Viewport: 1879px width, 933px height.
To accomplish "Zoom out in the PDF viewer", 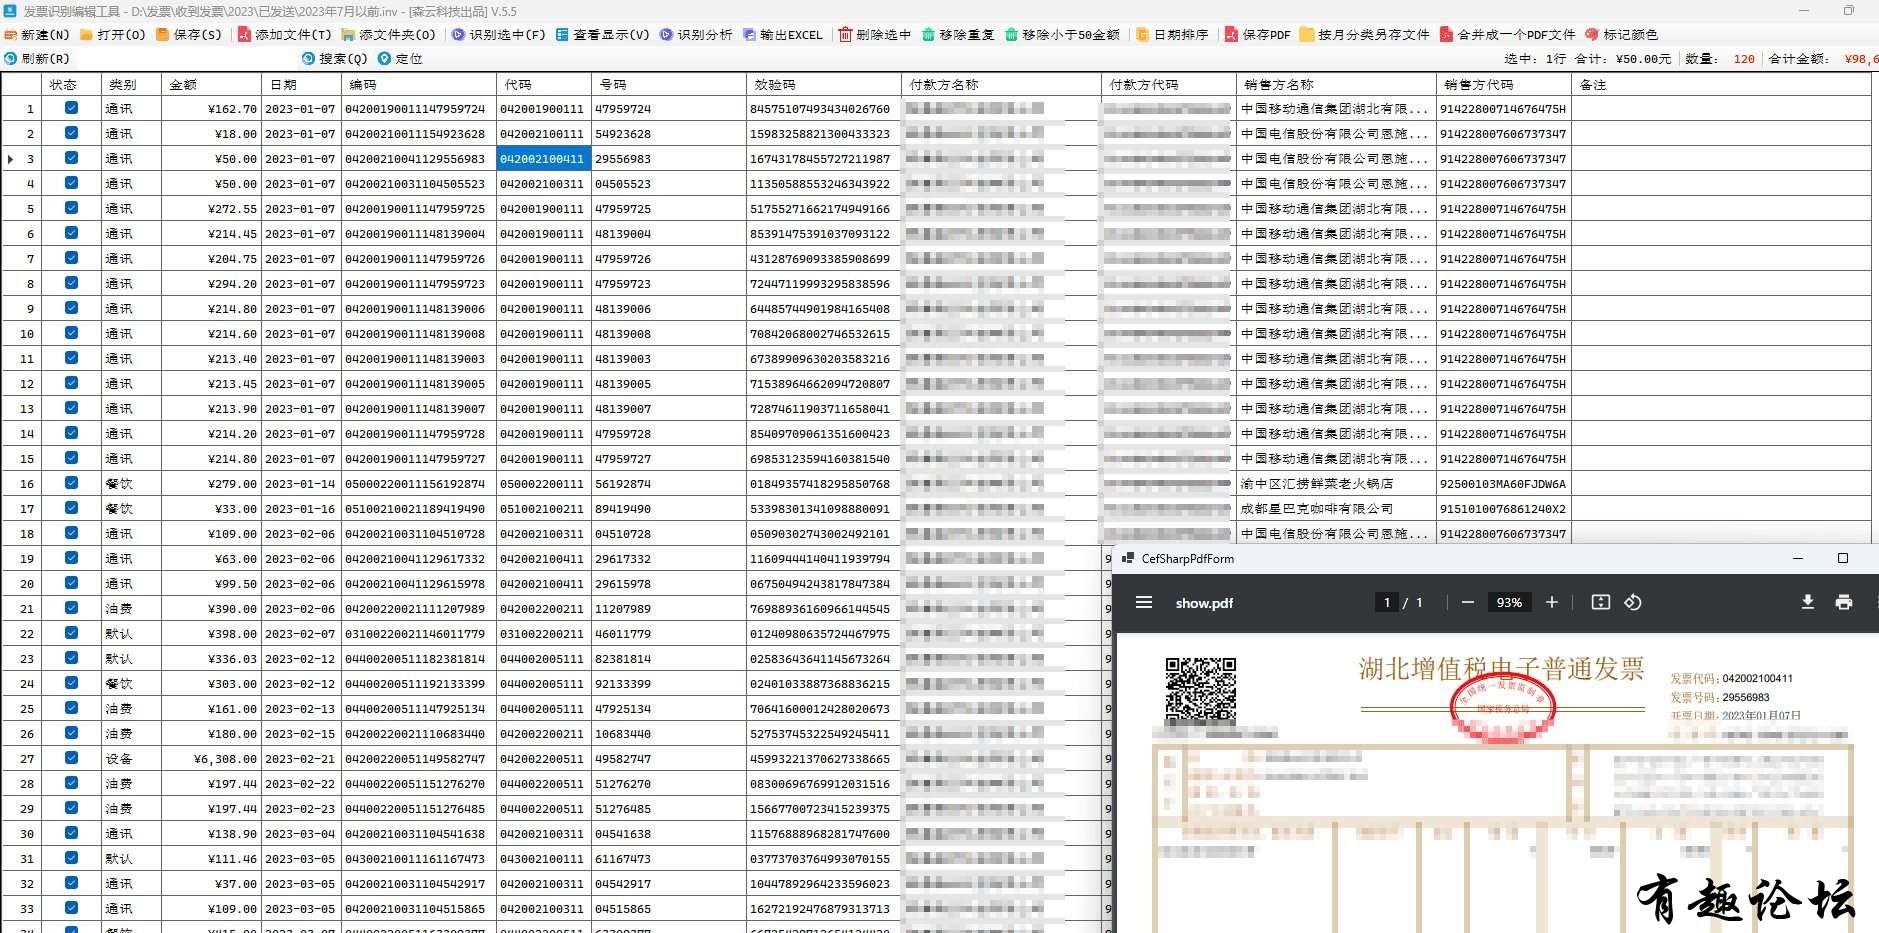I will [1467, 602].
